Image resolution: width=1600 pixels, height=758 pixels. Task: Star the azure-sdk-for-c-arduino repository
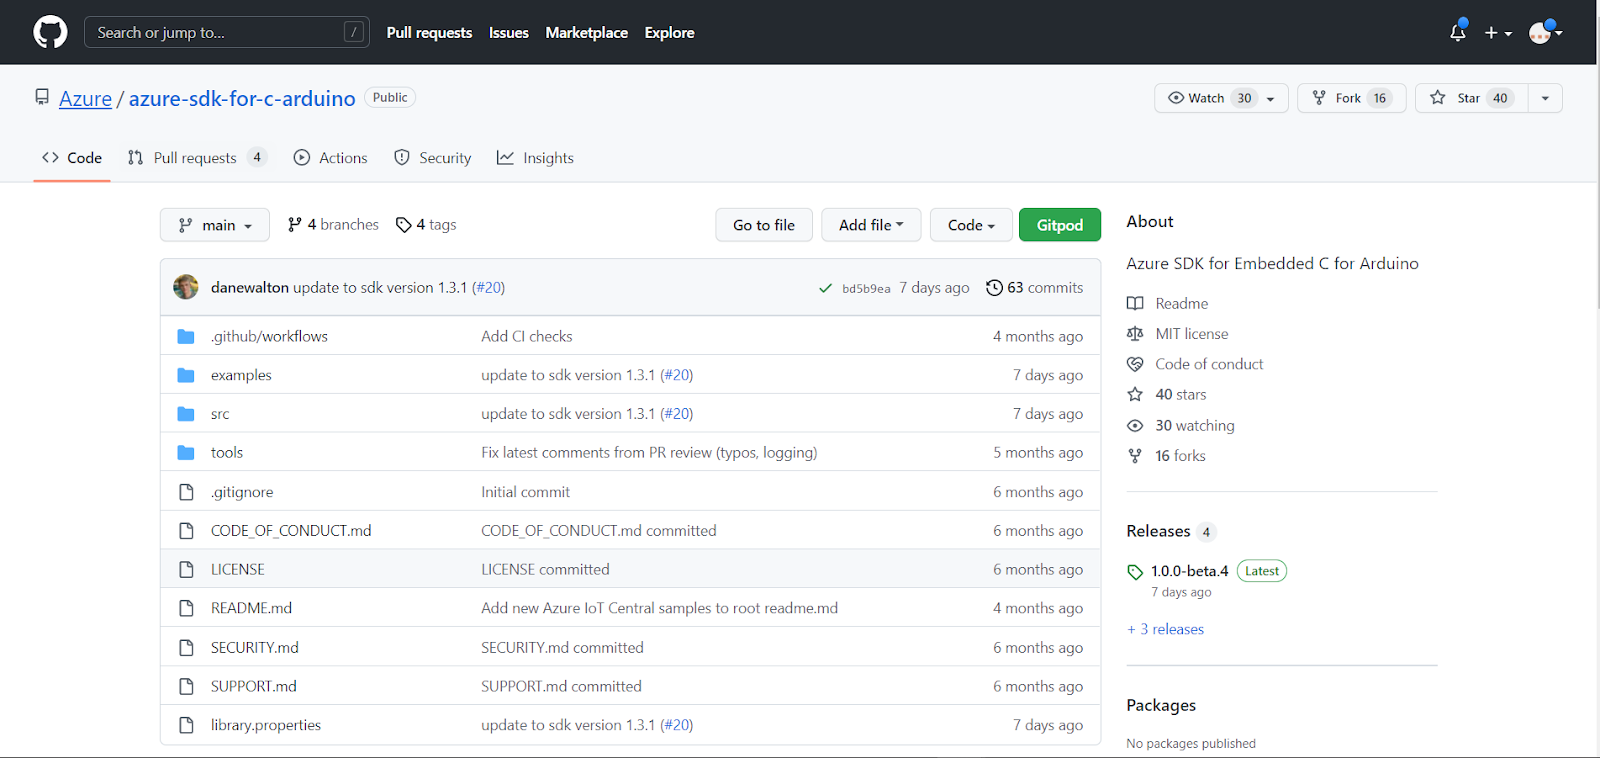(x=1471, y=98)
